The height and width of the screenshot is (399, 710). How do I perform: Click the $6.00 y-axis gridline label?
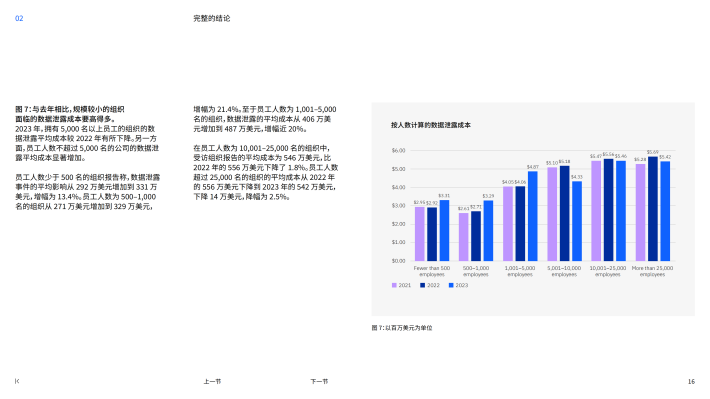[398, 150]
